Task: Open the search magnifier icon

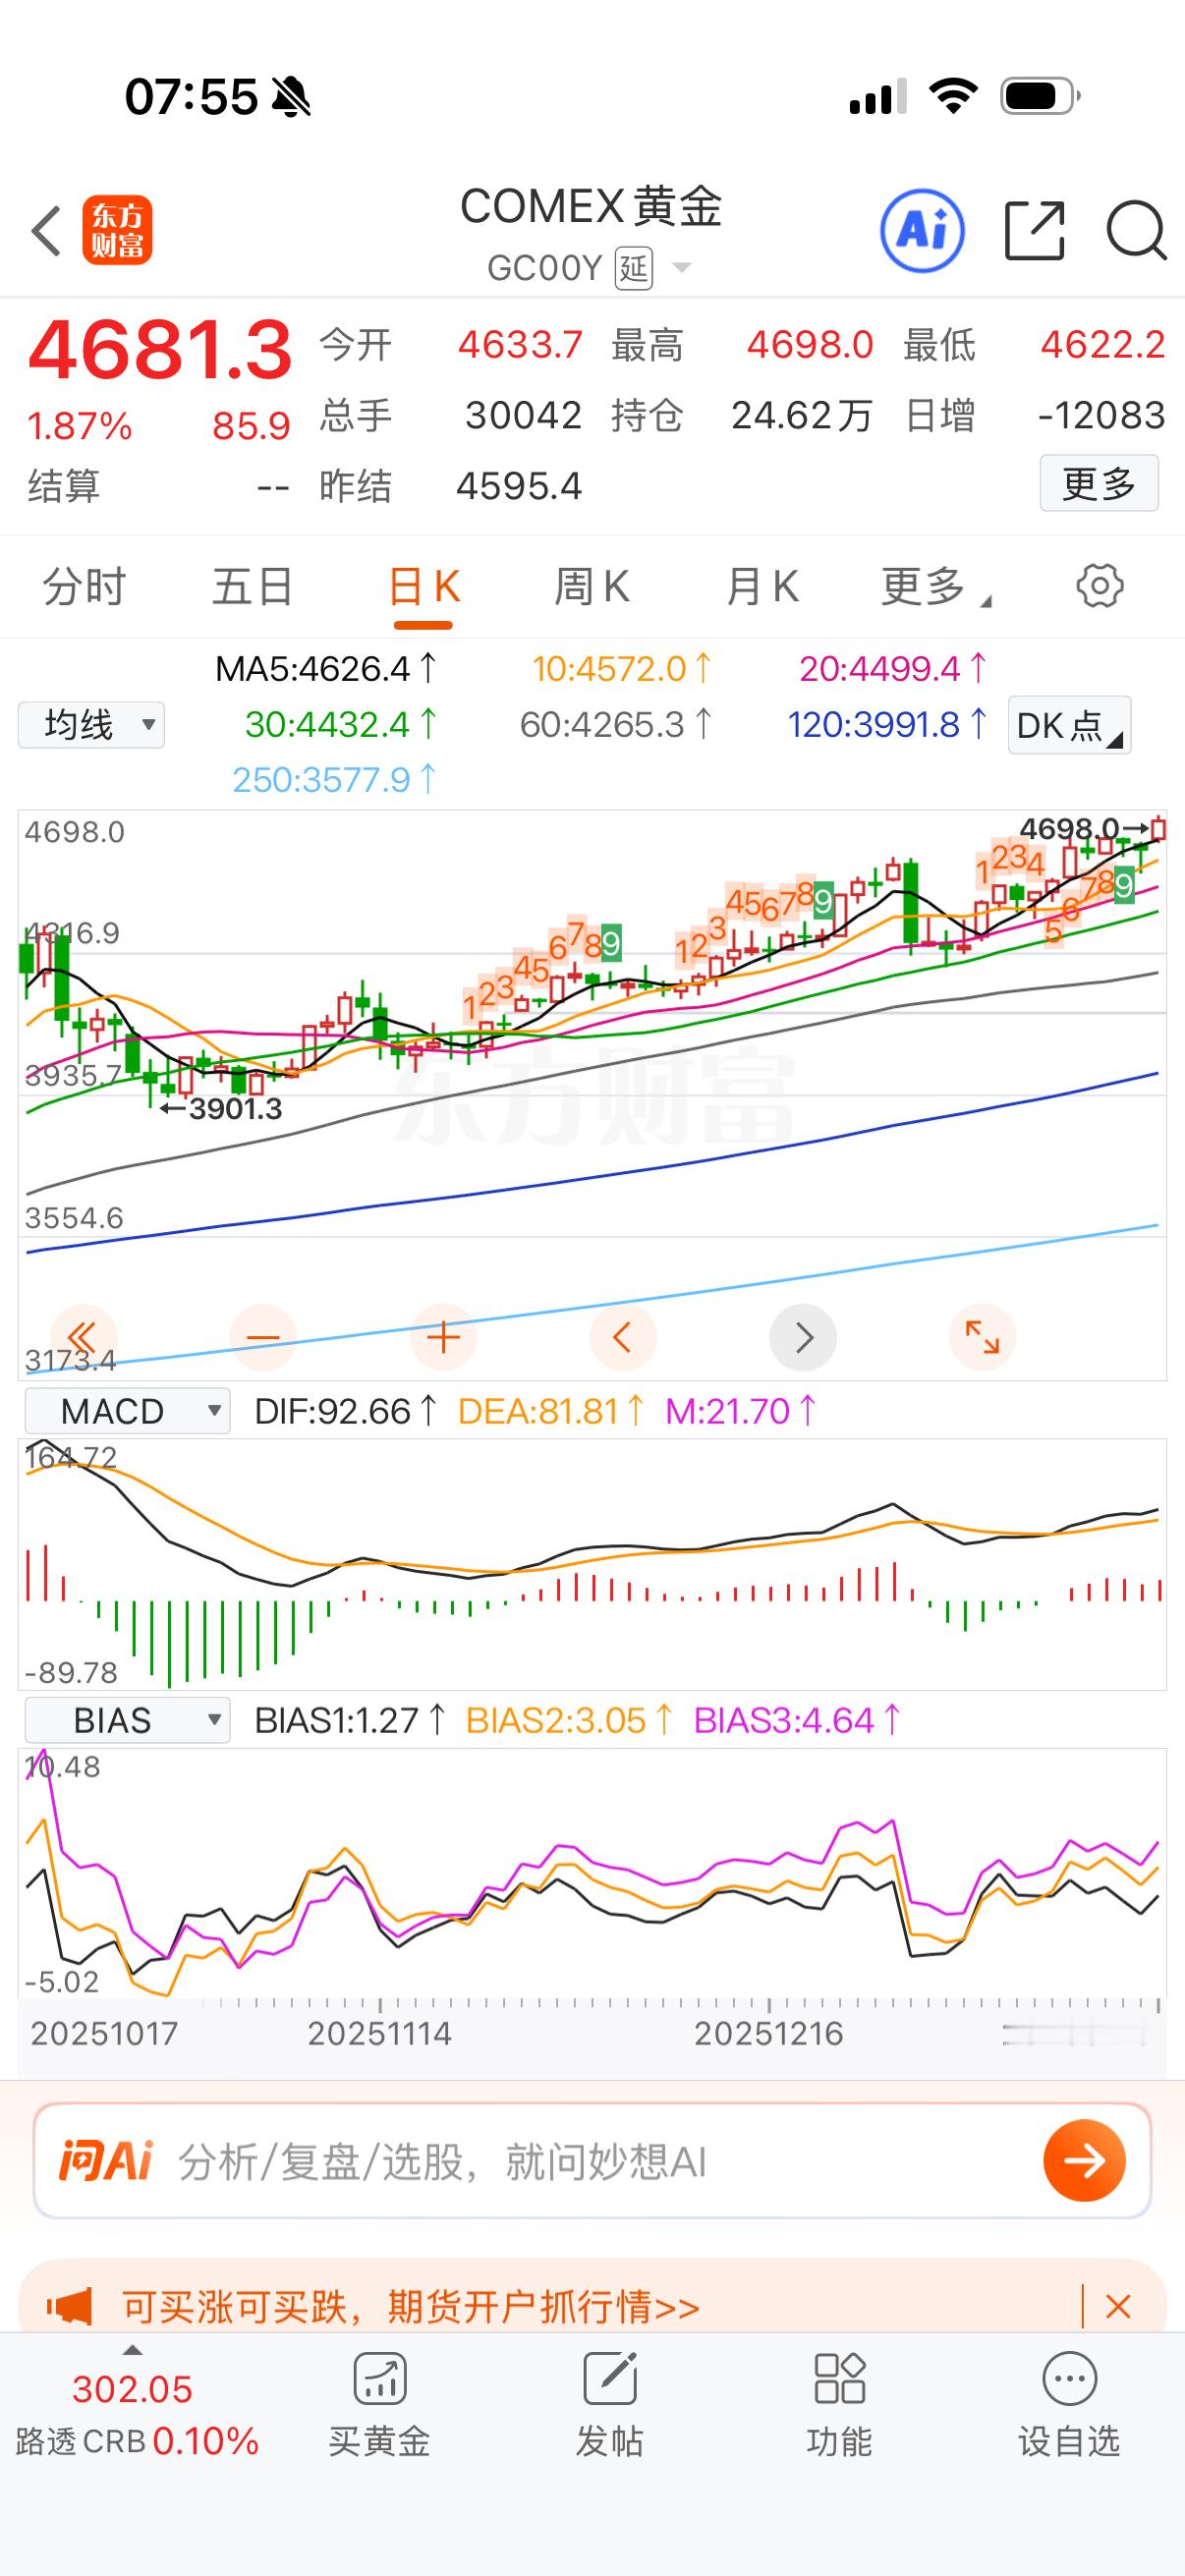Action: coord(1137,231)
